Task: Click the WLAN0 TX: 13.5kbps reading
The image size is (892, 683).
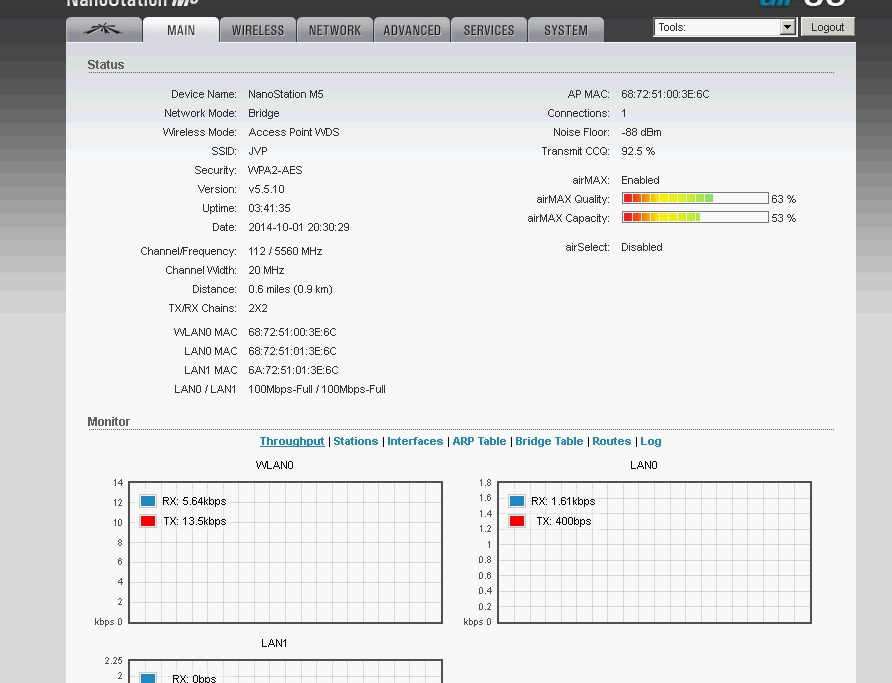Action: coord(195,521)
